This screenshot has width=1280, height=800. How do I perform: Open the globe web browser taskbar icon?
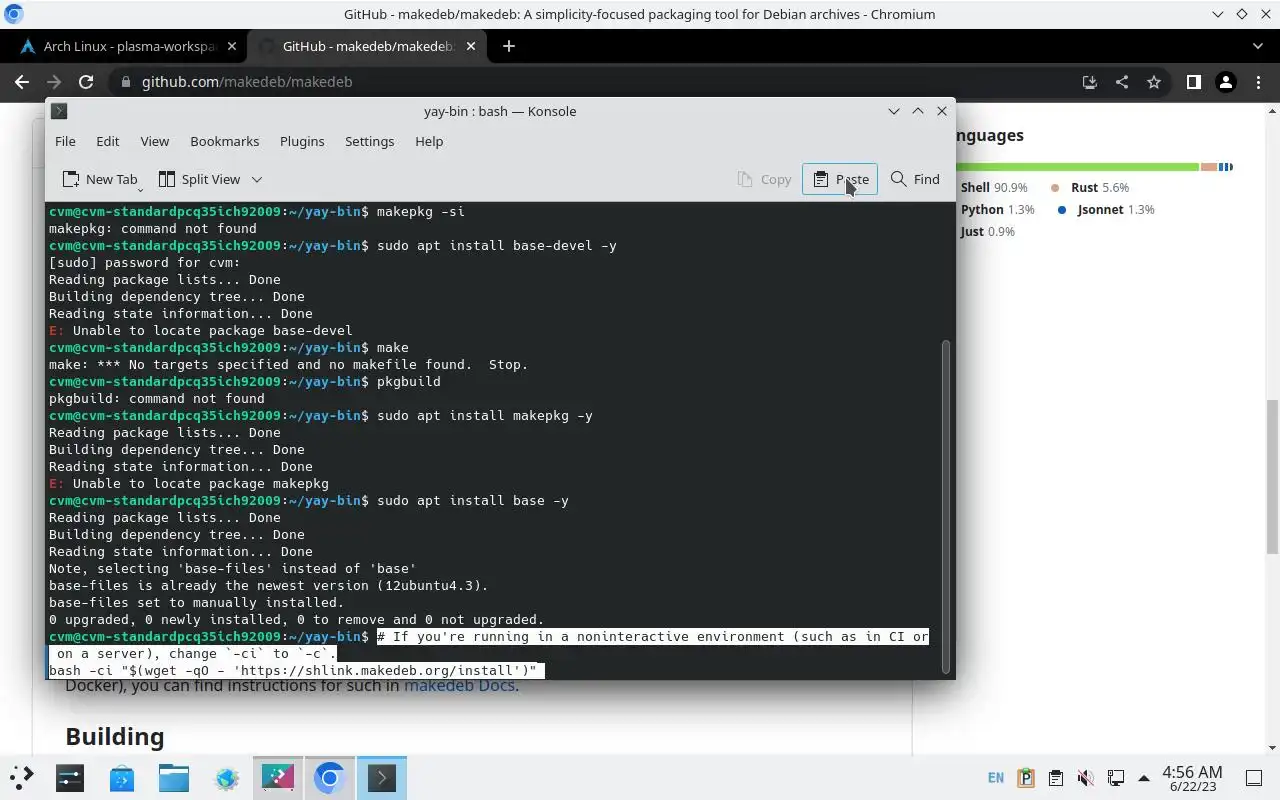point(226,777)
